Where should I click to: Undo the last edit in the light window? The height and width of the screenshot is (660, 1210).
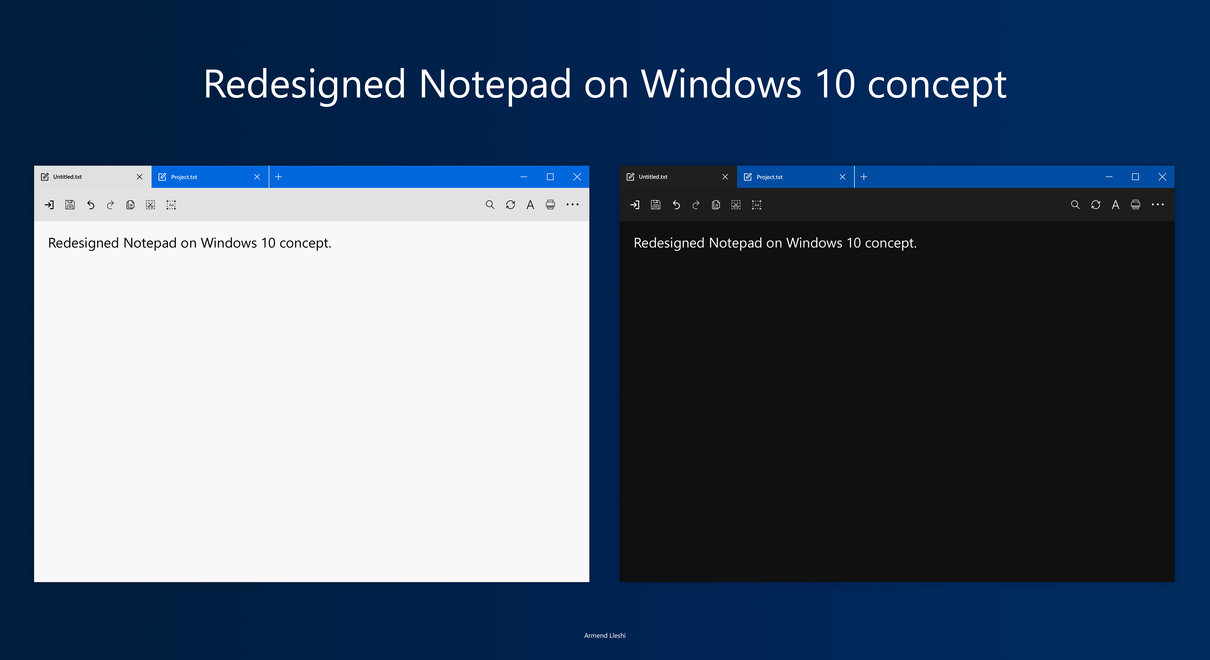(x=90, y=204)
